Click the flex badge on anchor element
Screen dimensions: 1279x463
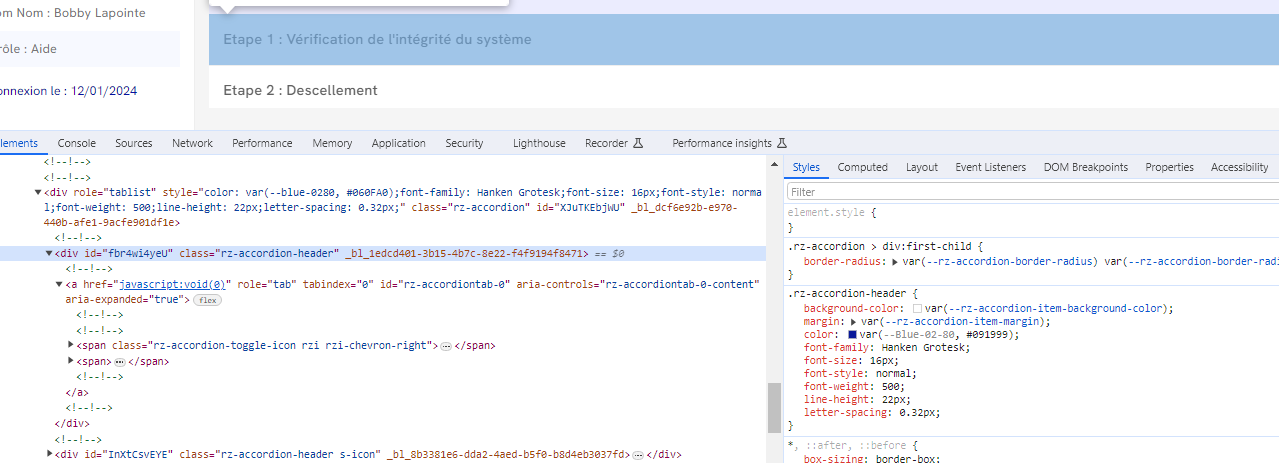click(x=207, y=300)
